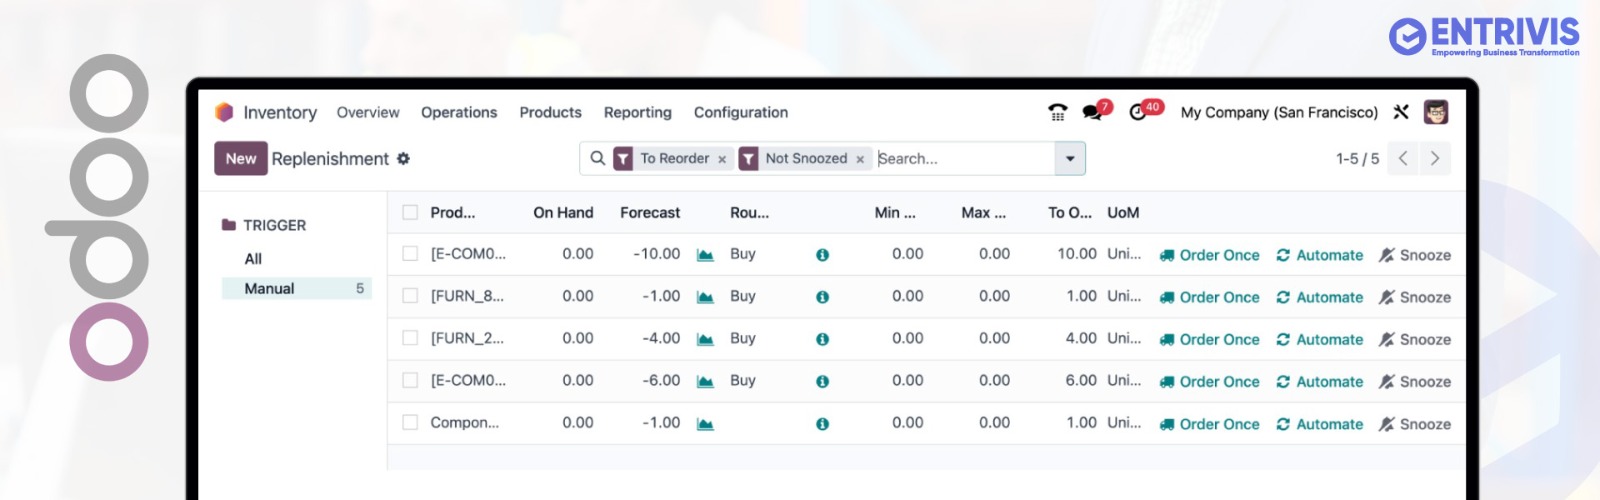Screen dimensions: 1600x500
Task: Click the debug tools wrench icon
Action: pos(1401,112)
